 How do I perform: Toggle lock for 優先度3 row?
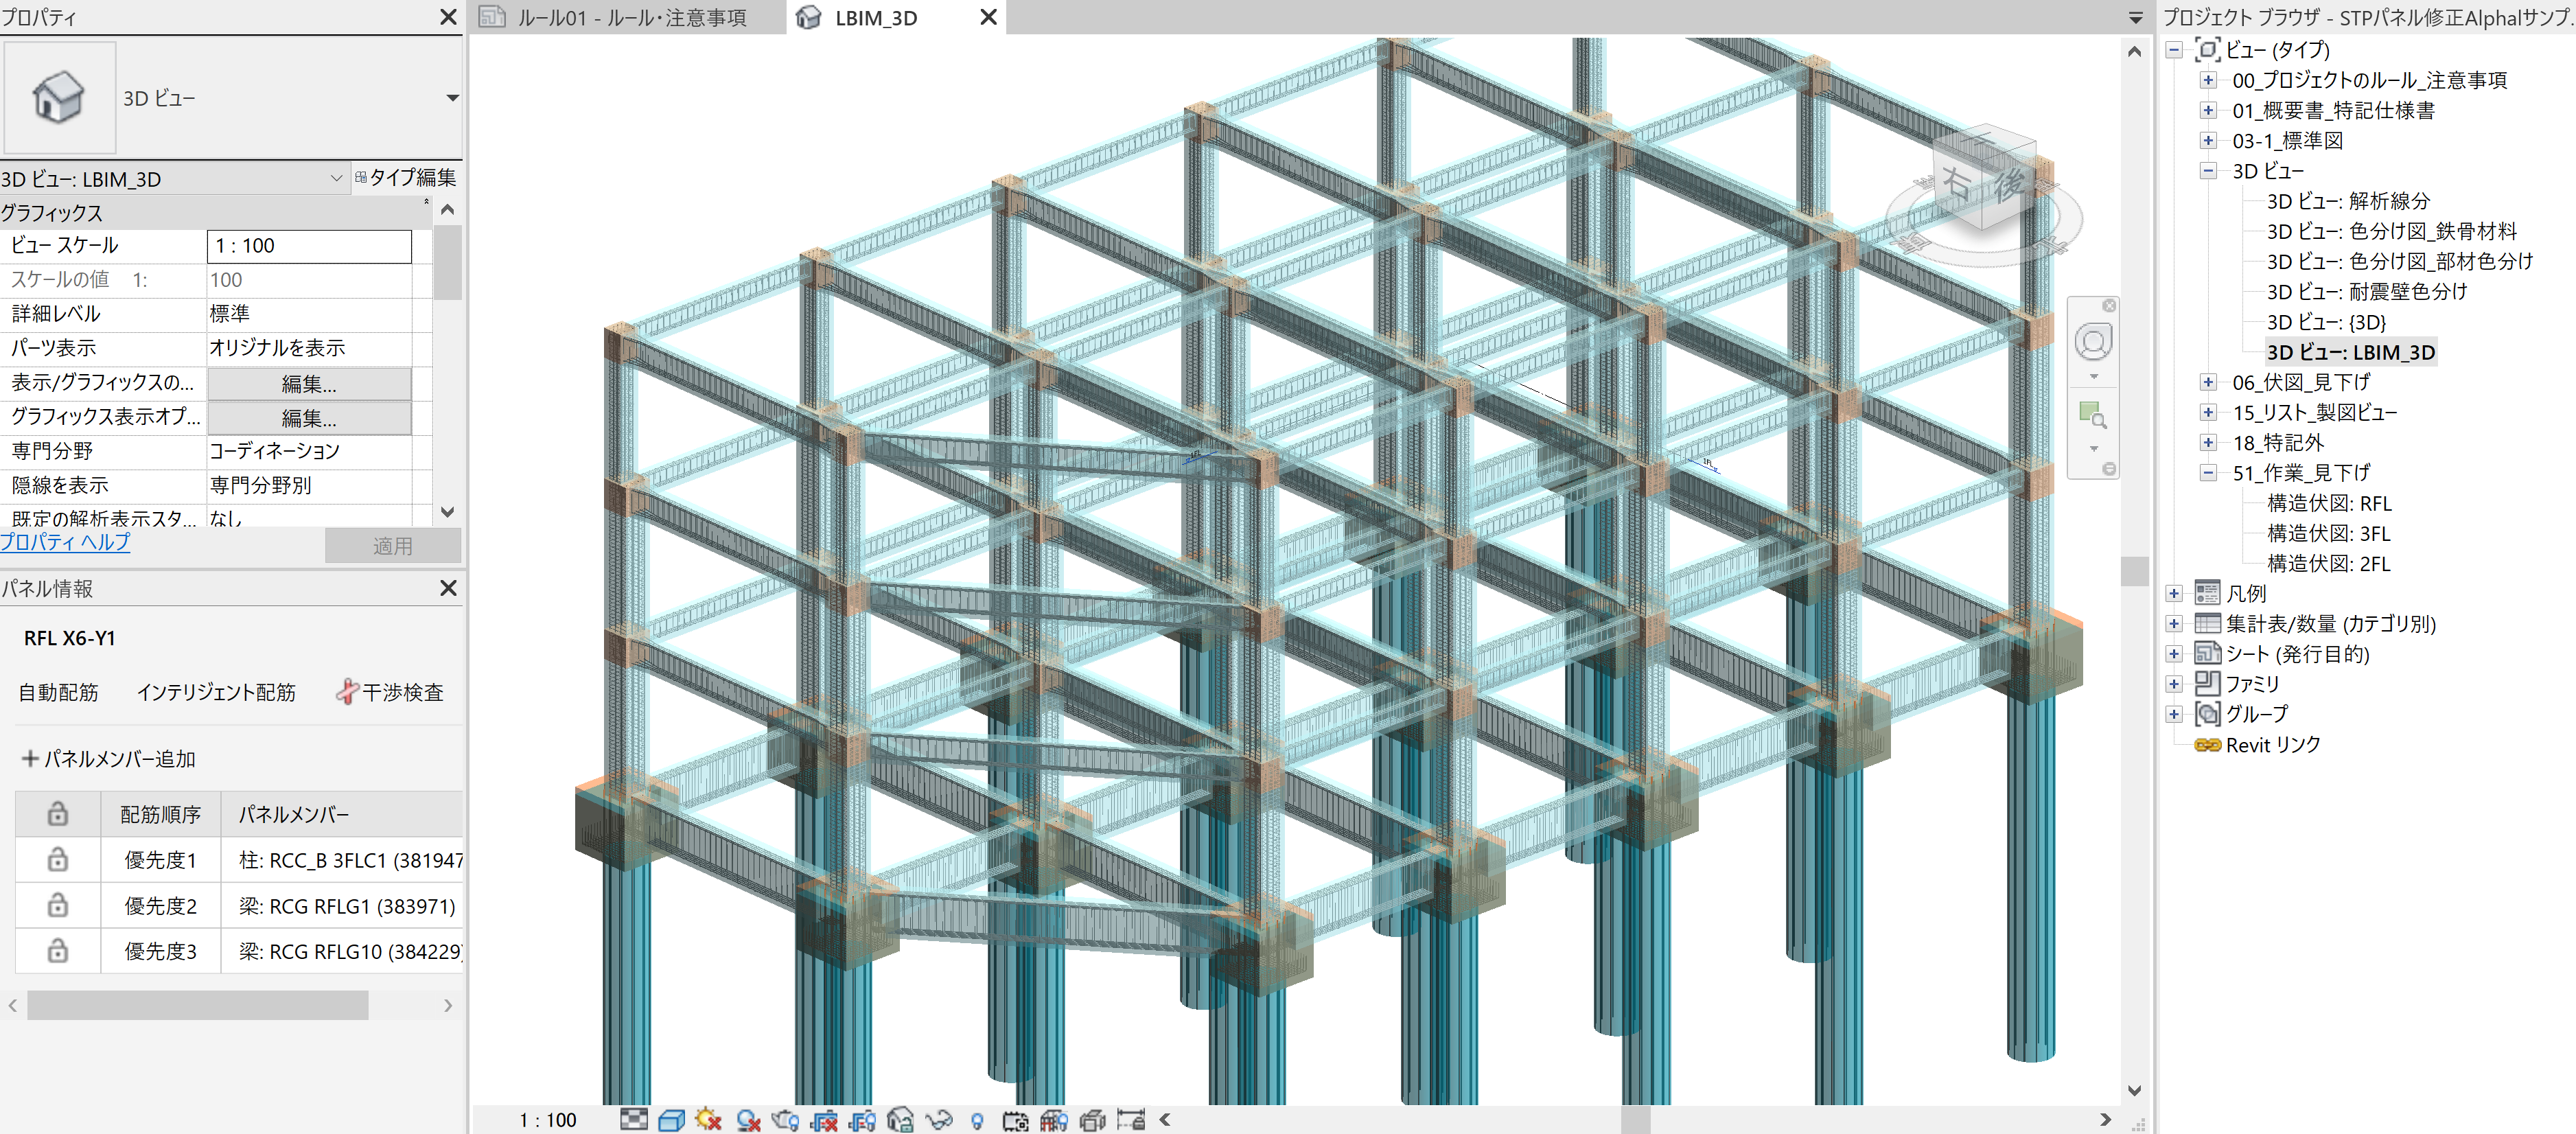pyautogui.click(x=58, y=951)
